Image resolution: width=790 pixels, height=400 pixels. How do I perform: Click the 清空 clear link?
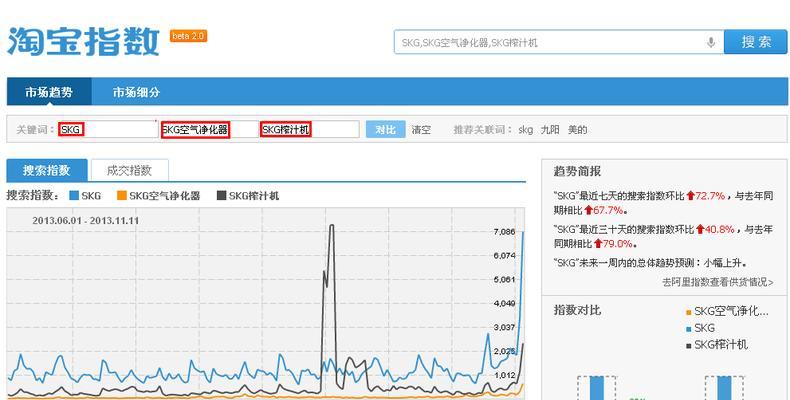click(421, 130)
